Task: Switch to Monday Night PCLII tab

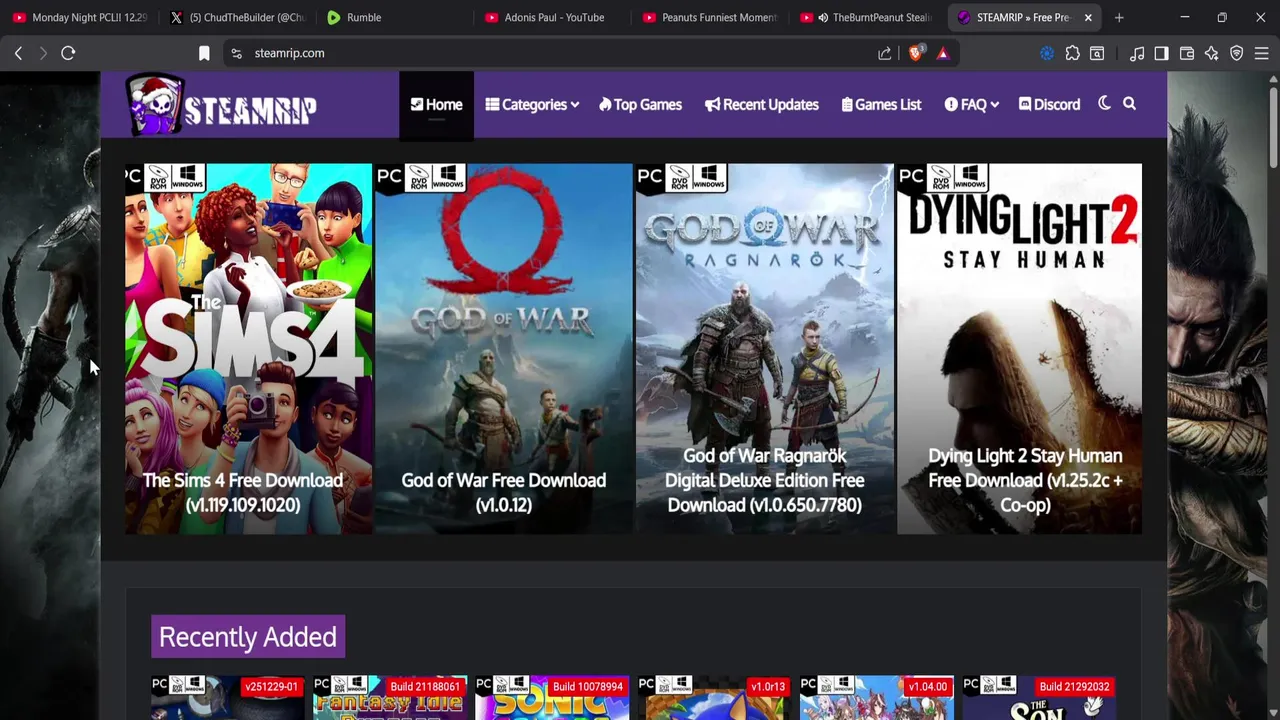Action: pyautogui.click(x=80, y=17)
